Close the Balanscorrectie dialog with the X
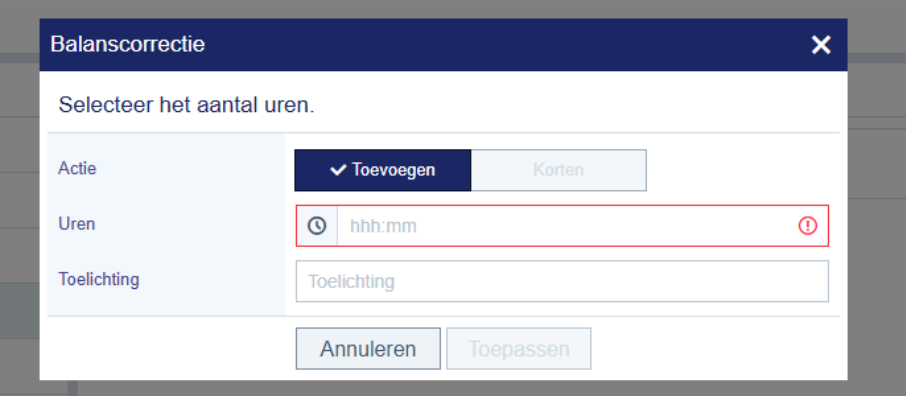906x396 pixels. coord(820,45)
